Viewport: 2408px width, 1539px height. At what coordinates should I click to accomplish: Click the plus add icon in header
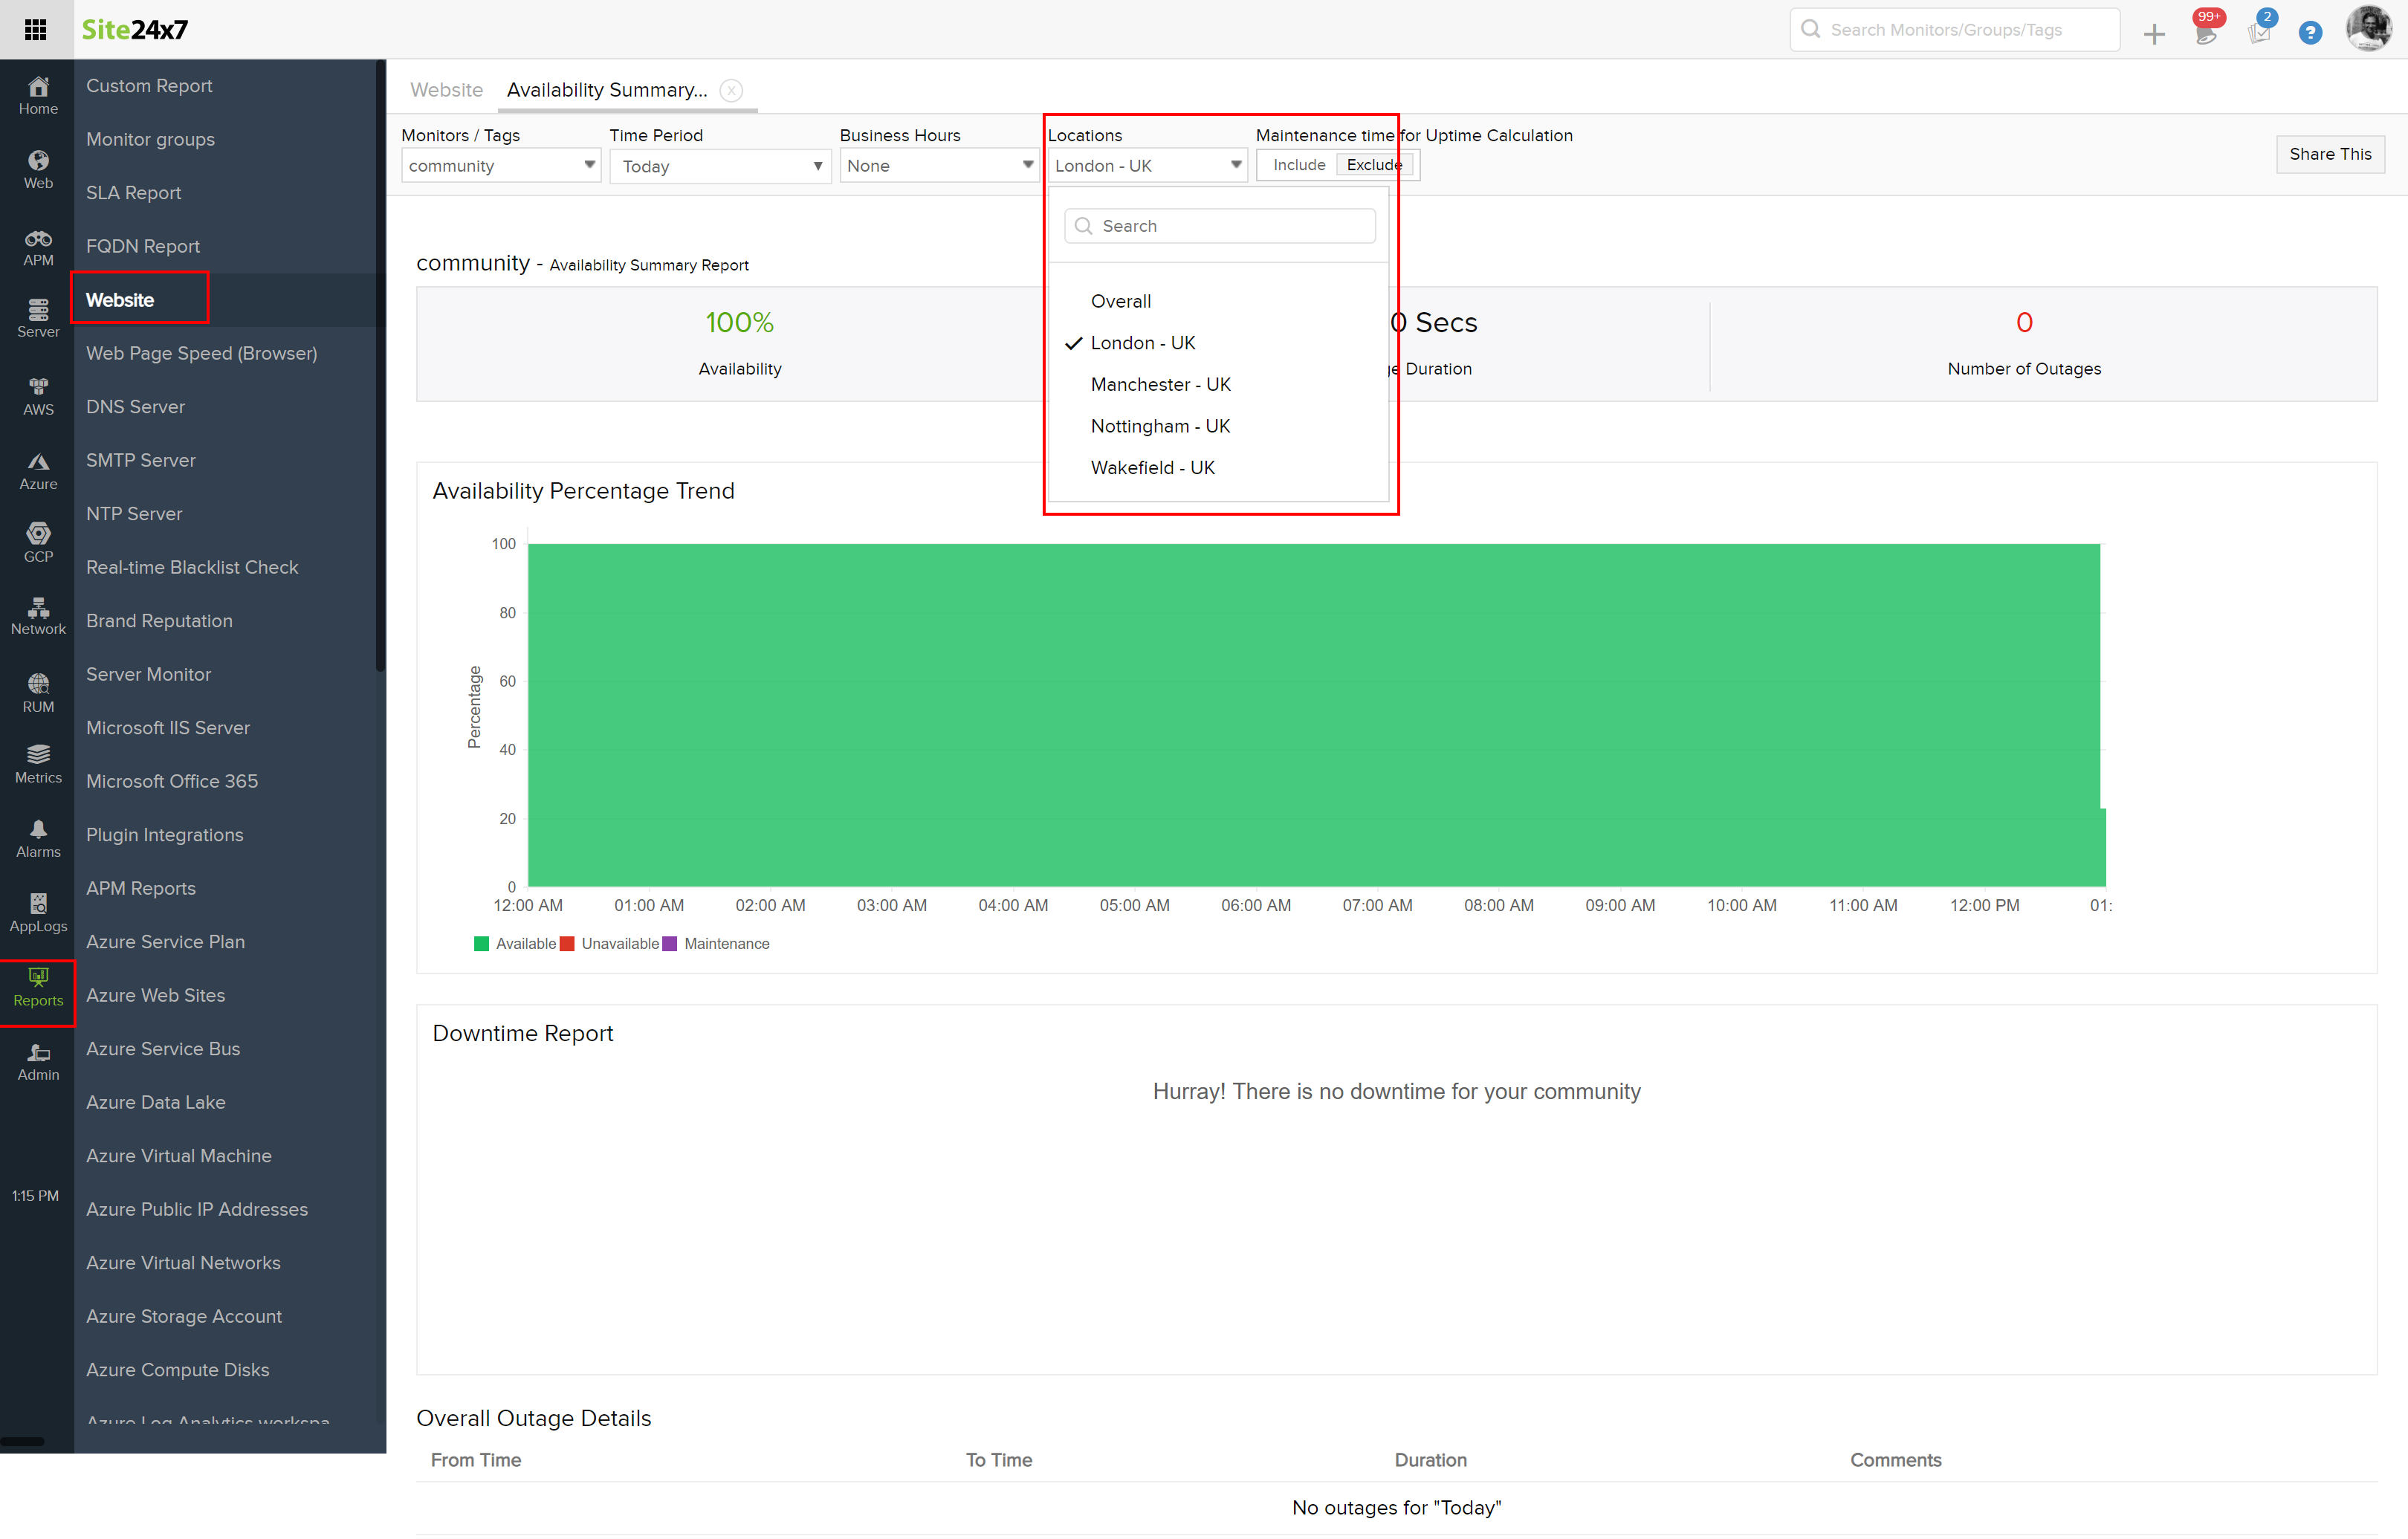click(x=2154, y=34)
